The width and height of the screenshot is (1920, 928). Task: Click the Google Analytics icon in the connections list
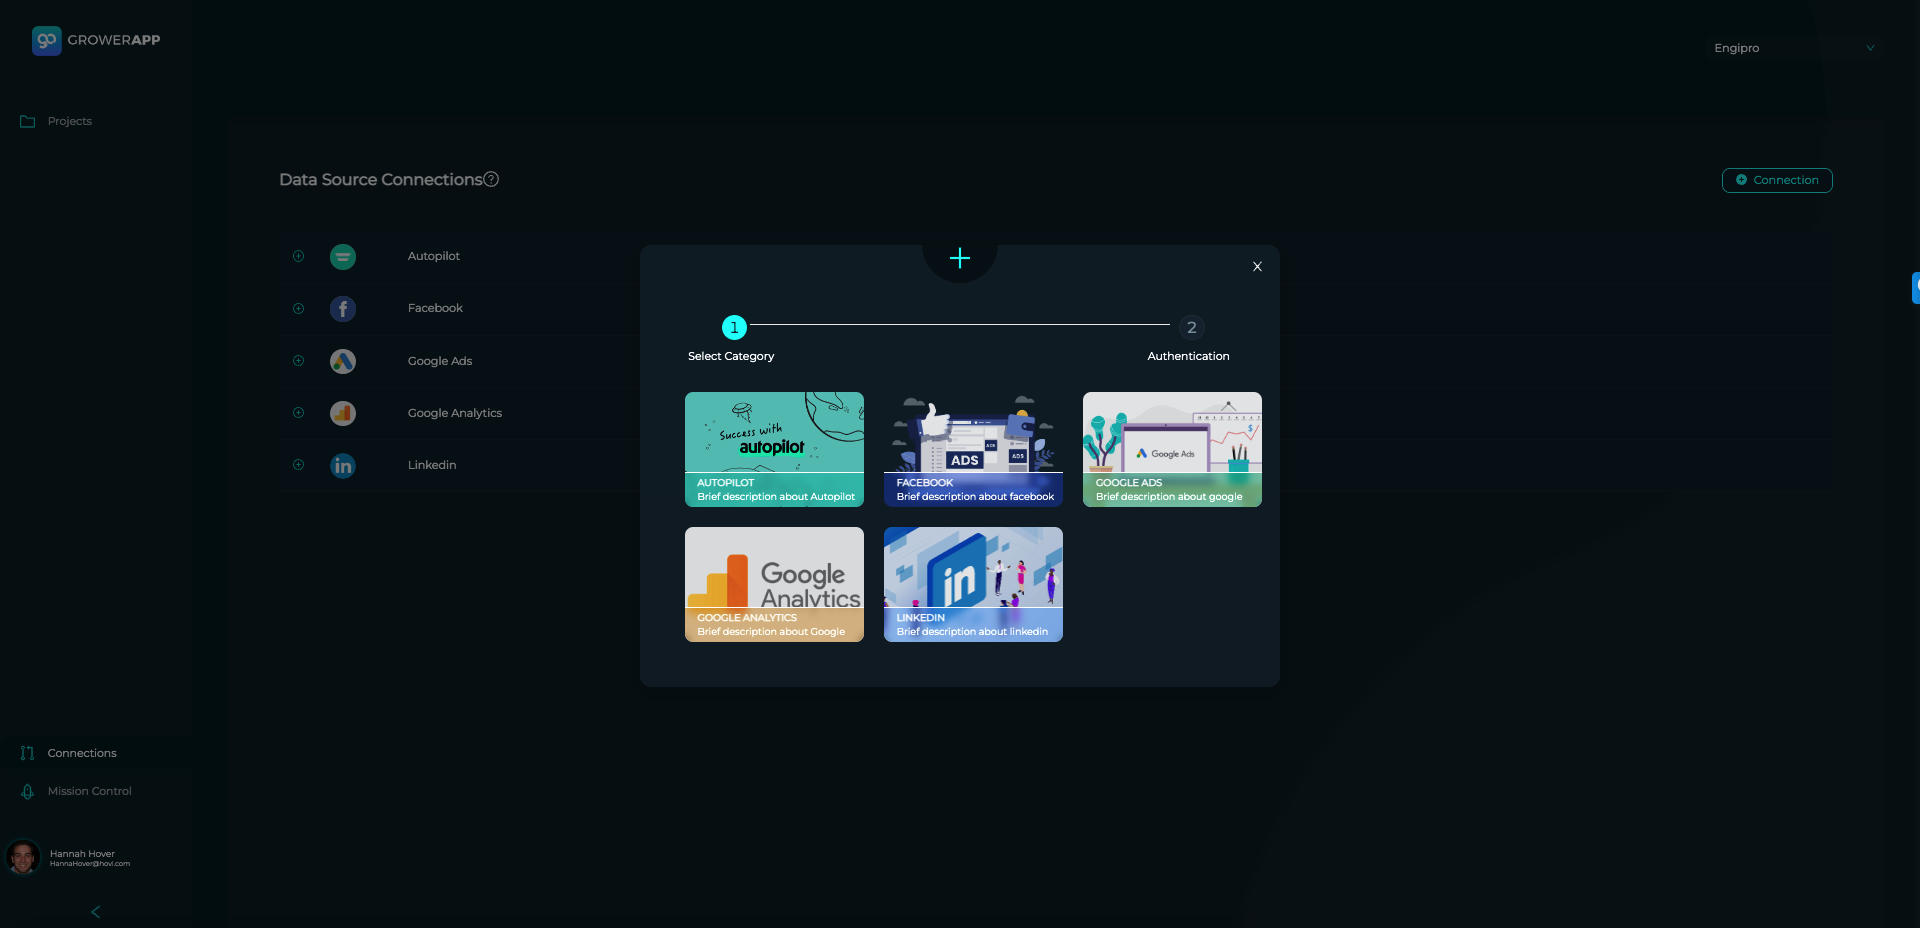coord(343,413)
